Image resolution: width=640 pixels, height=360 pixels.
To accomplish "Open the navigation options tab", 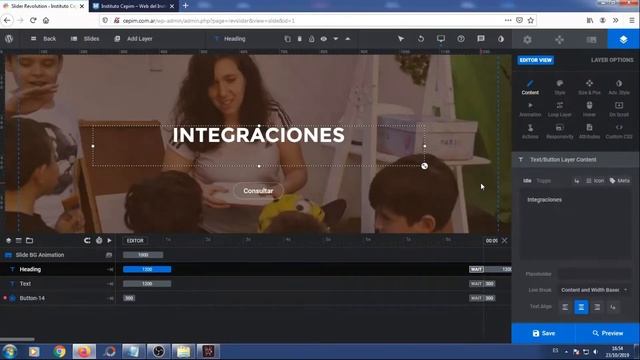I will (x=559, y=39).
